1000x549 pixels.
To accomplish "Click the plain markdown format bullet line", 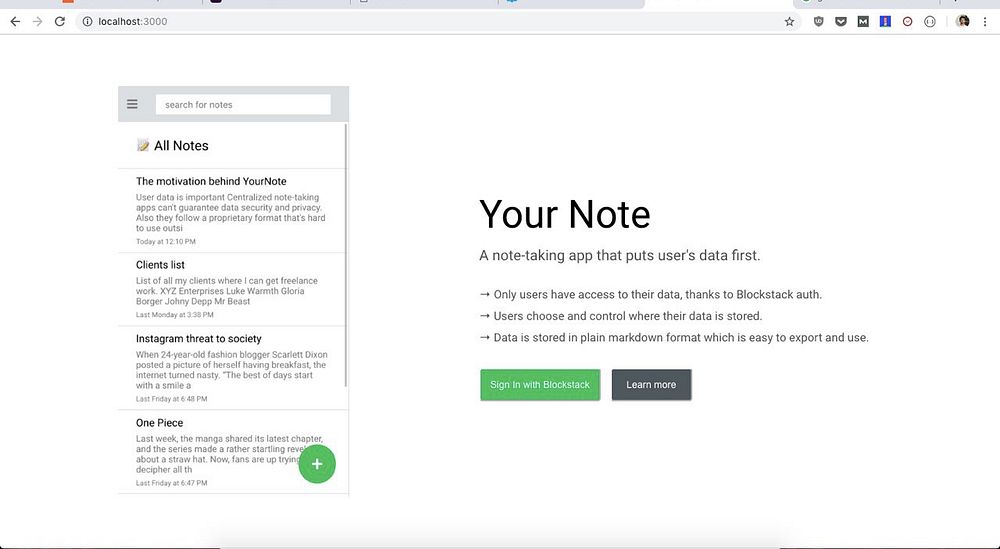I will [673, 338].
